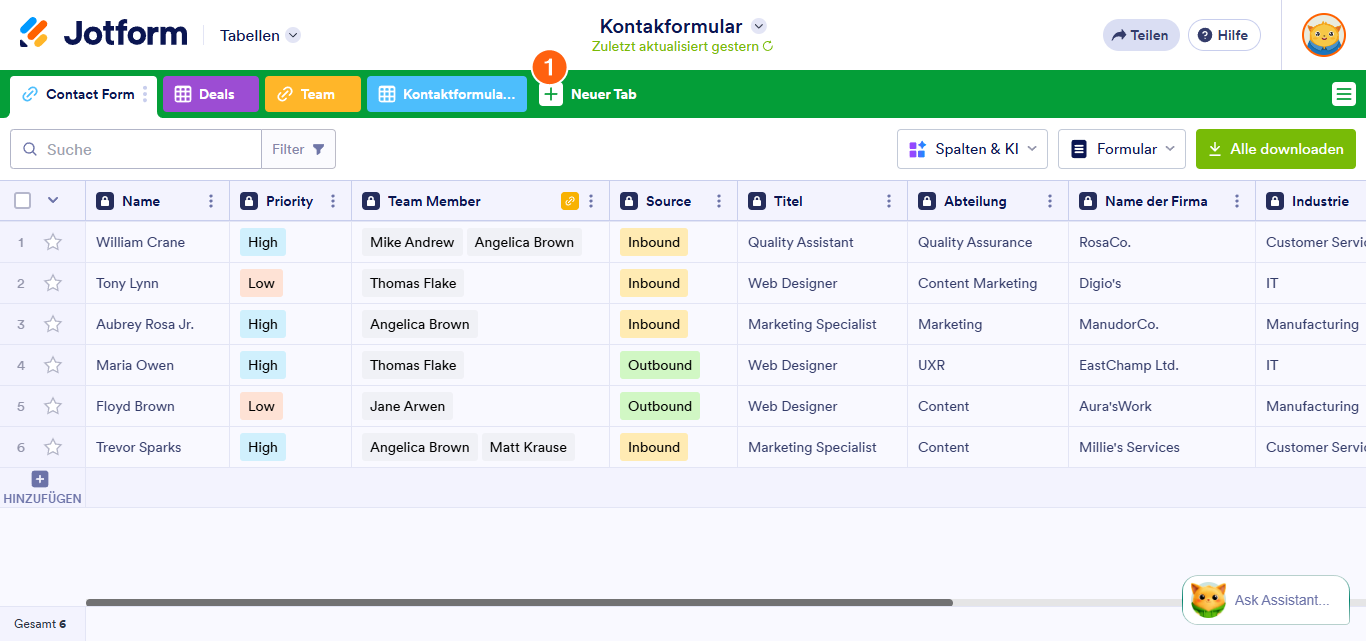
Task: Click the Filter button
Action: tap(298, 149)
